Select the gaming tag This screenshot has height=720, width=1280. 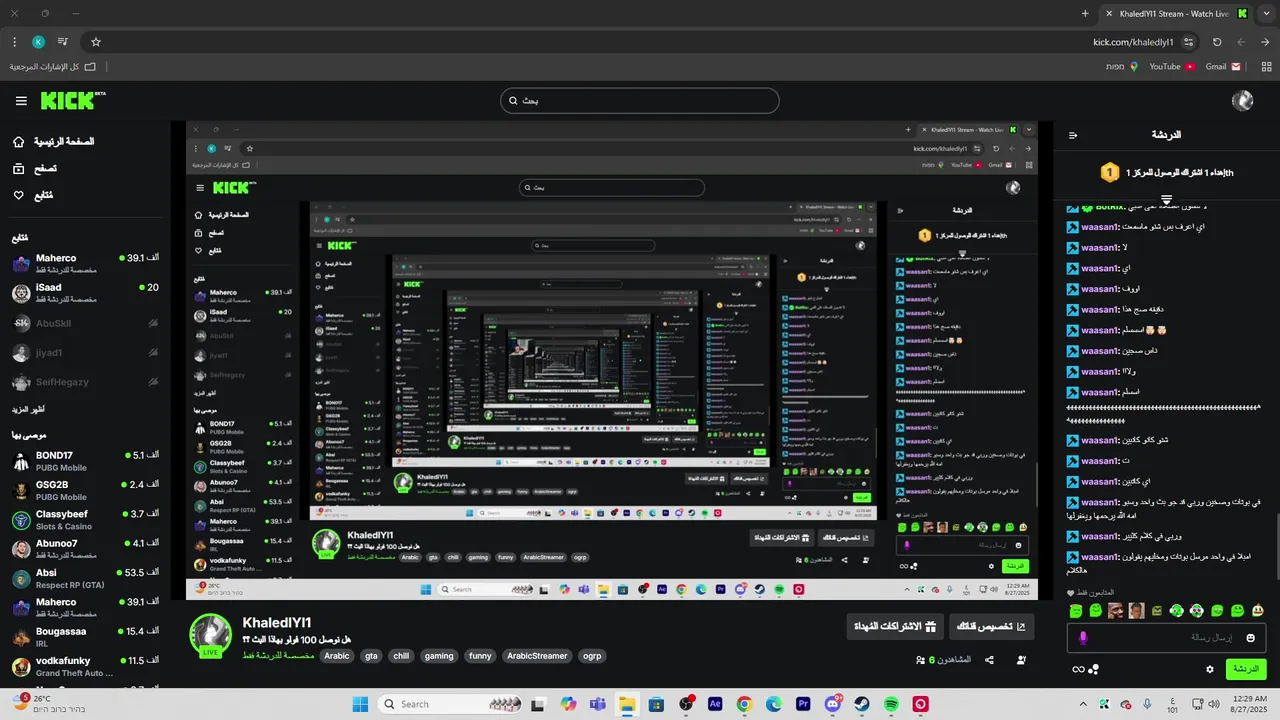coord(439,656)
